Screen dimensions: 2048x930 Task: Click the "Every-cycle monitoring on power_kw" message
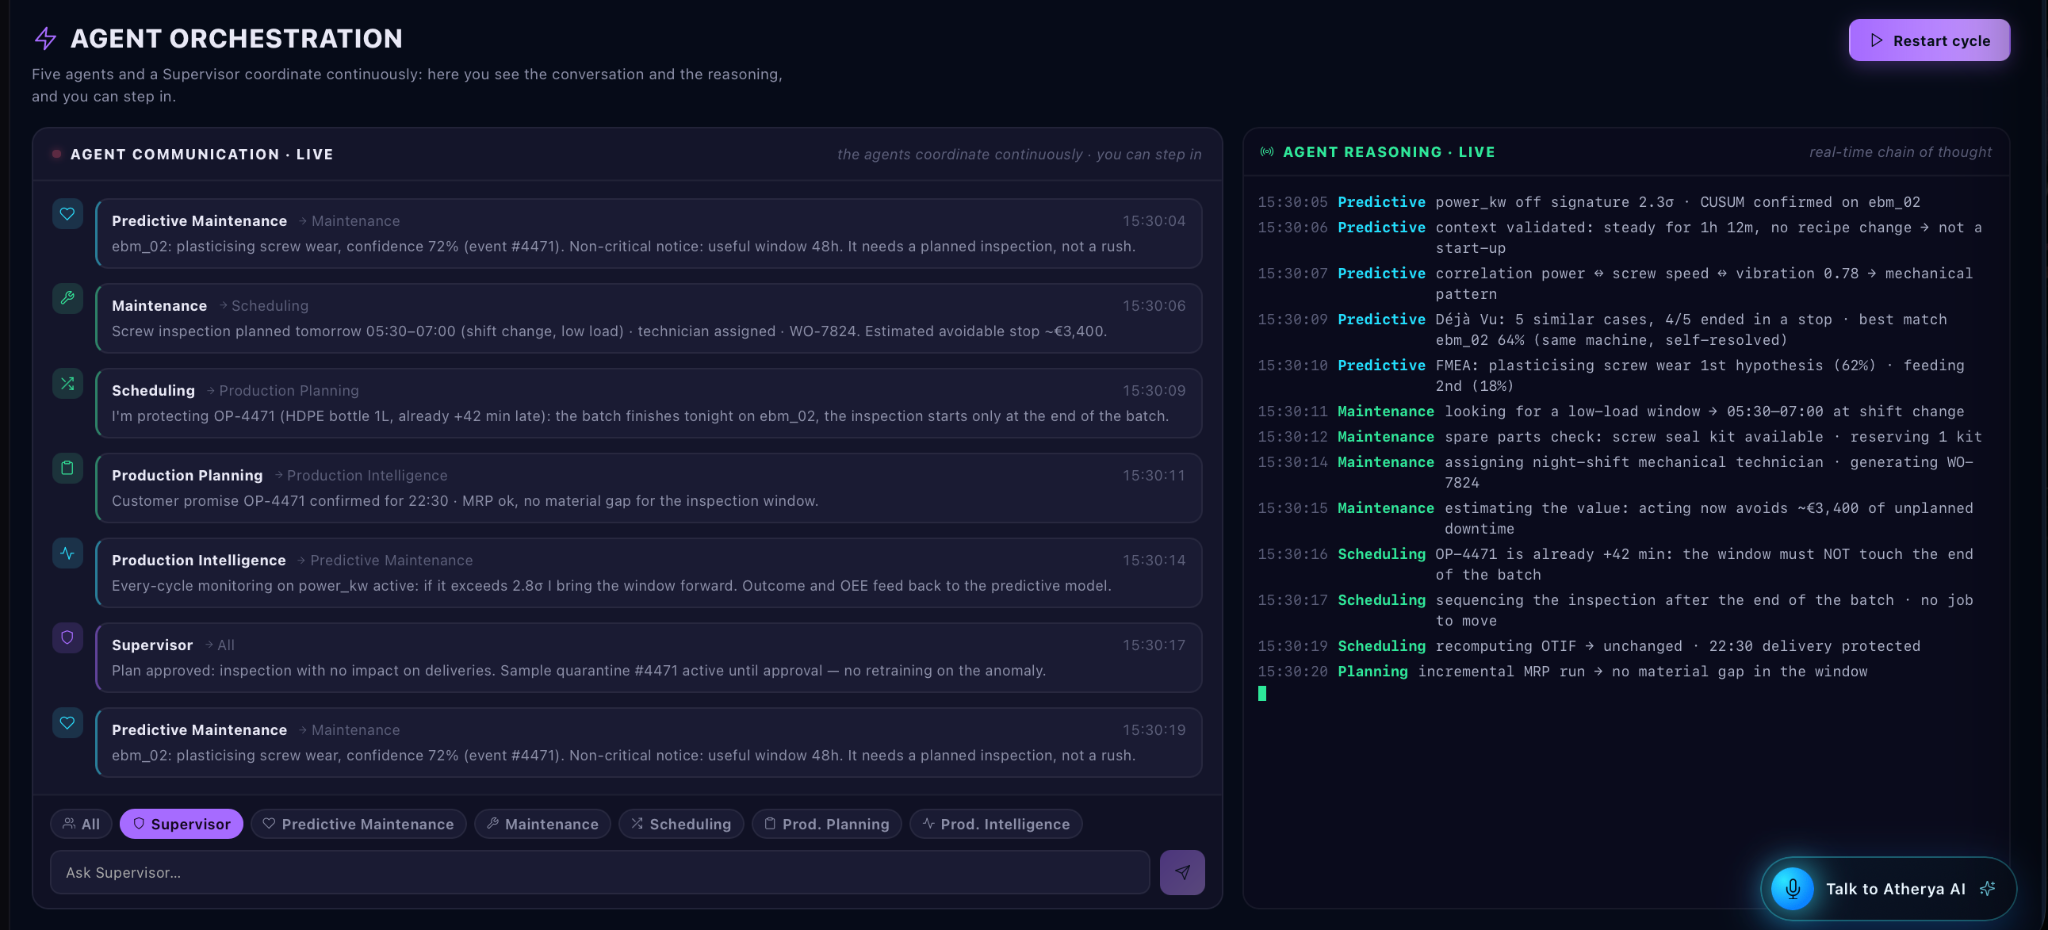648,573
